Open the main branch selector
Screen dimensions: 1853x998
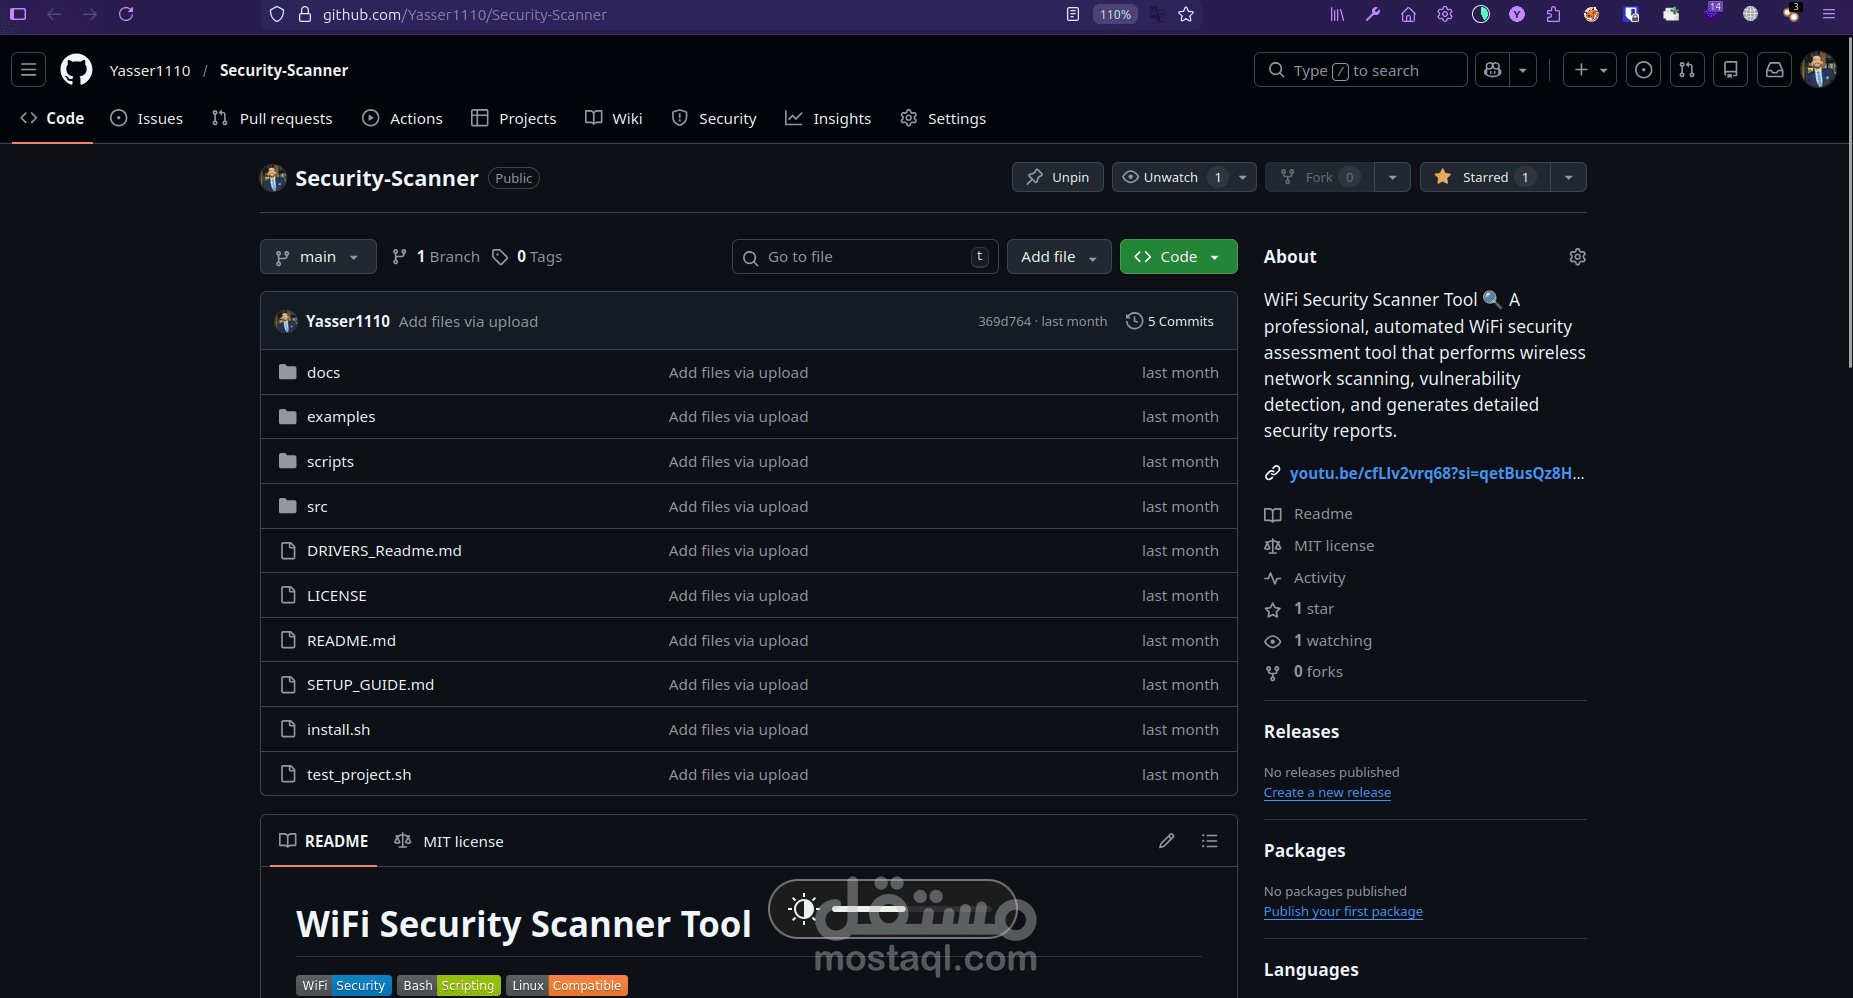click(x=318, y=257)
